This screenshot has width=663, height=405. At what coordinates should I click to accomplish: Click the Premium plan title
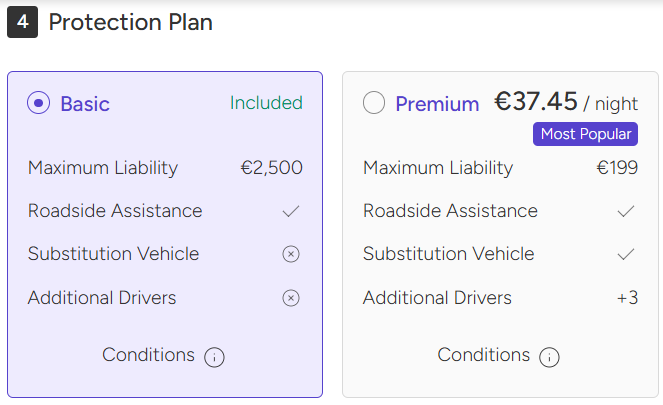click(437, 104)
